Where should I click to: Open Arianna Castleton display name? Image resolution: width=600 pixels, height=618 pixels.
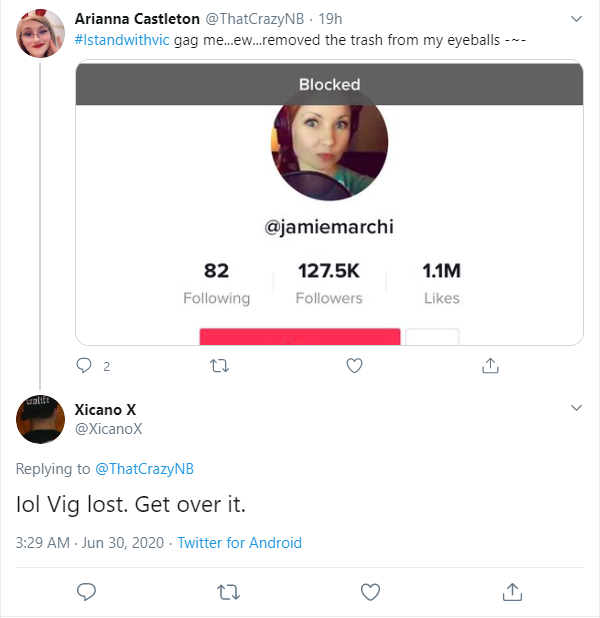pyautogui.click(x=137, y=19)
